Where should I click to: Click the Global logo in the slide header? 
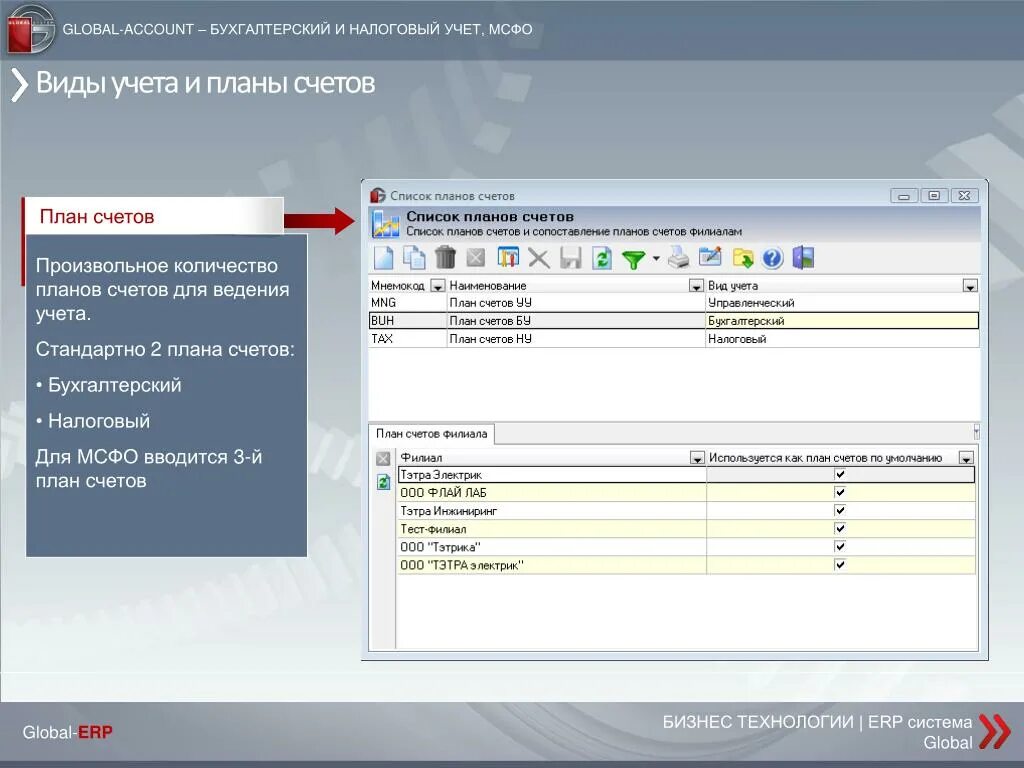point(31,29)
